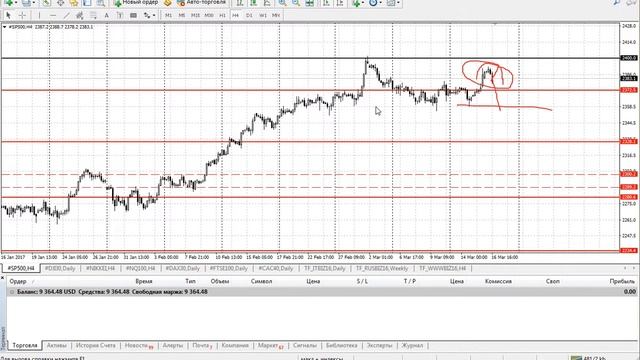640x360 pixels.
Task: Open the #DAX30,Daily chart tab
Action: [182, 268]
